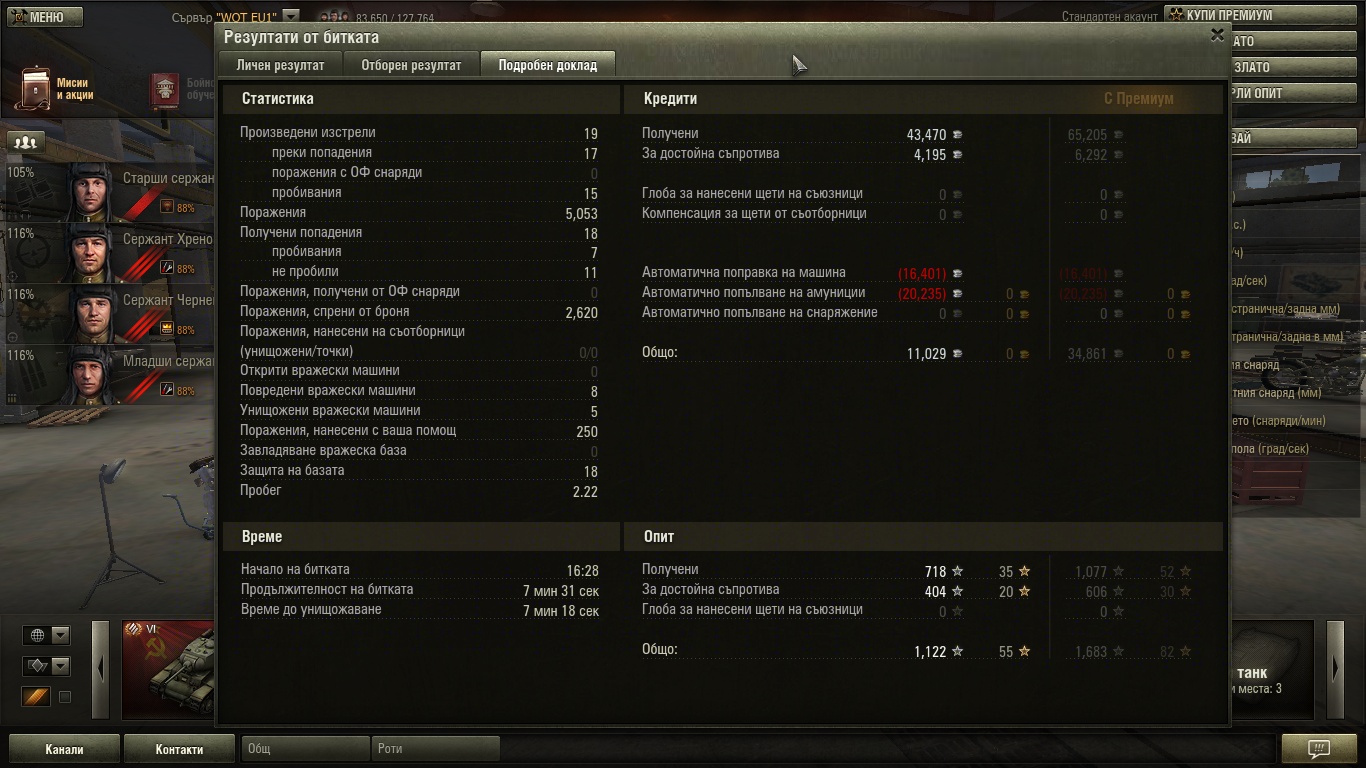Image resolution: width=1366 pixels, height=768 pixels.
Task: Click the orange striped tank filter icon
Action: point(37,697)
